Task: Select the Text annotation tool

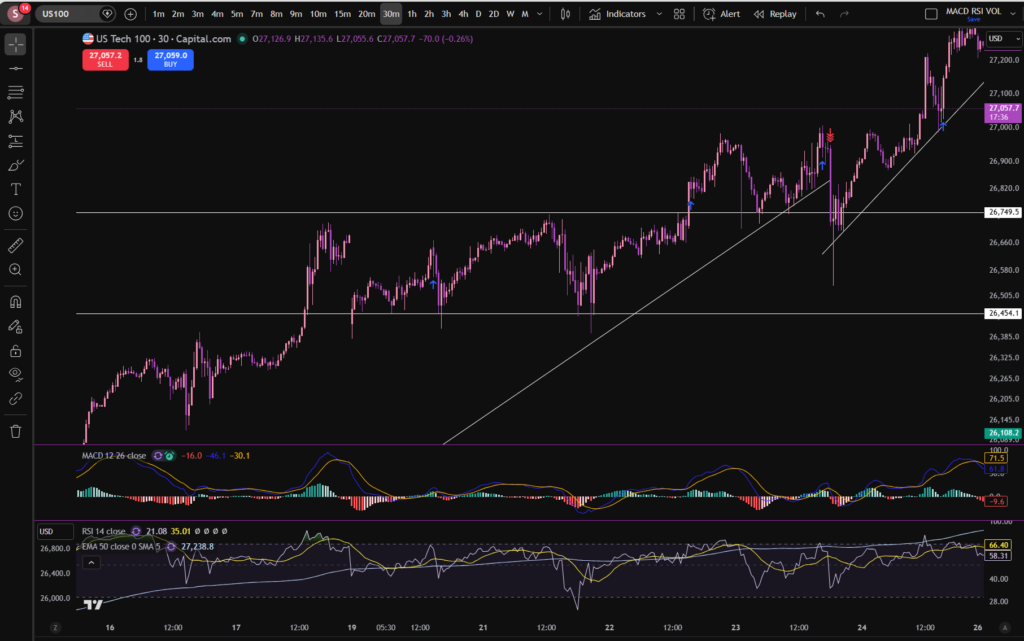Action: click(x=16, y=189)
